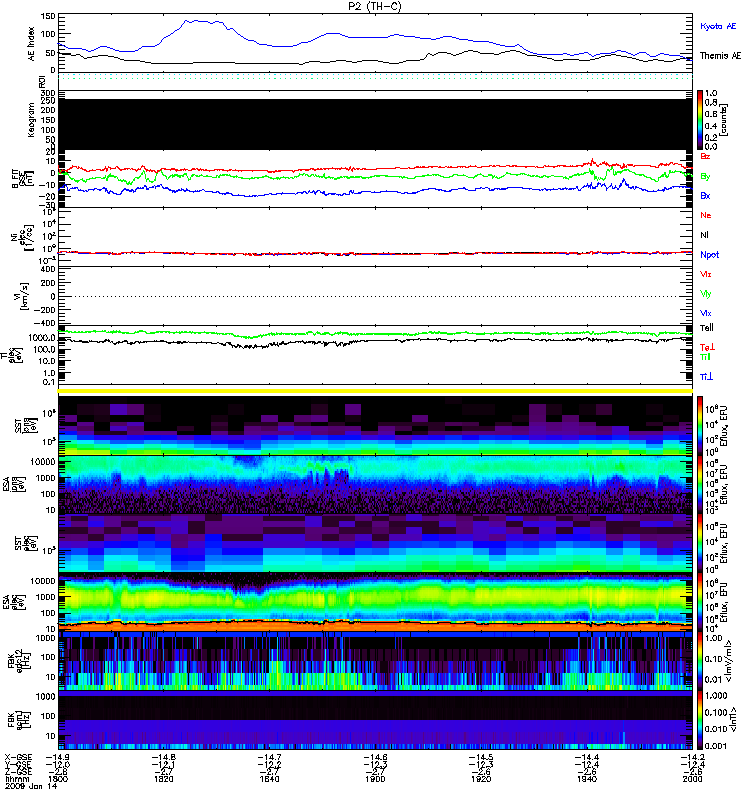Click the green By legend label

coord(705,177)
